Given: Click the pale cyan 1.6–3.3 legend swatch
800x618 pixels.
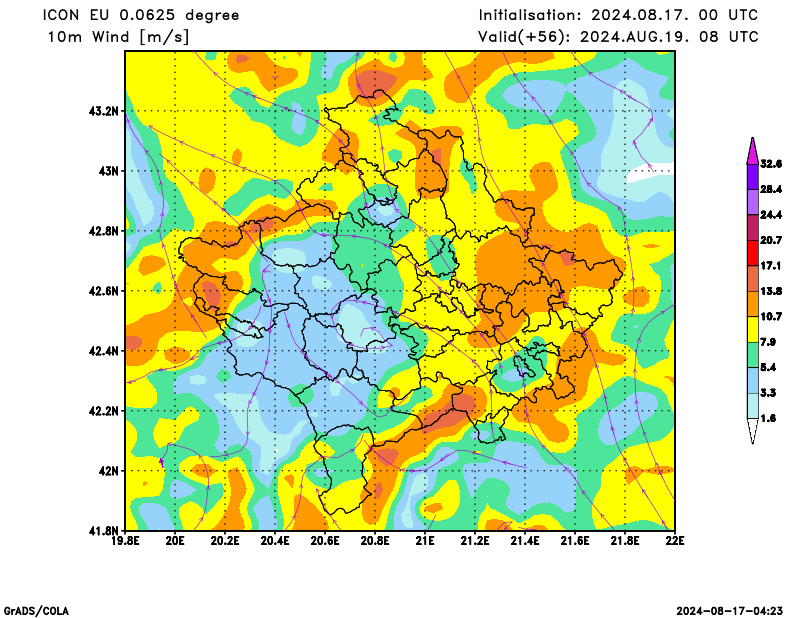Looking at the screenshot, I should pyautogui.click(x=752, y=406).
